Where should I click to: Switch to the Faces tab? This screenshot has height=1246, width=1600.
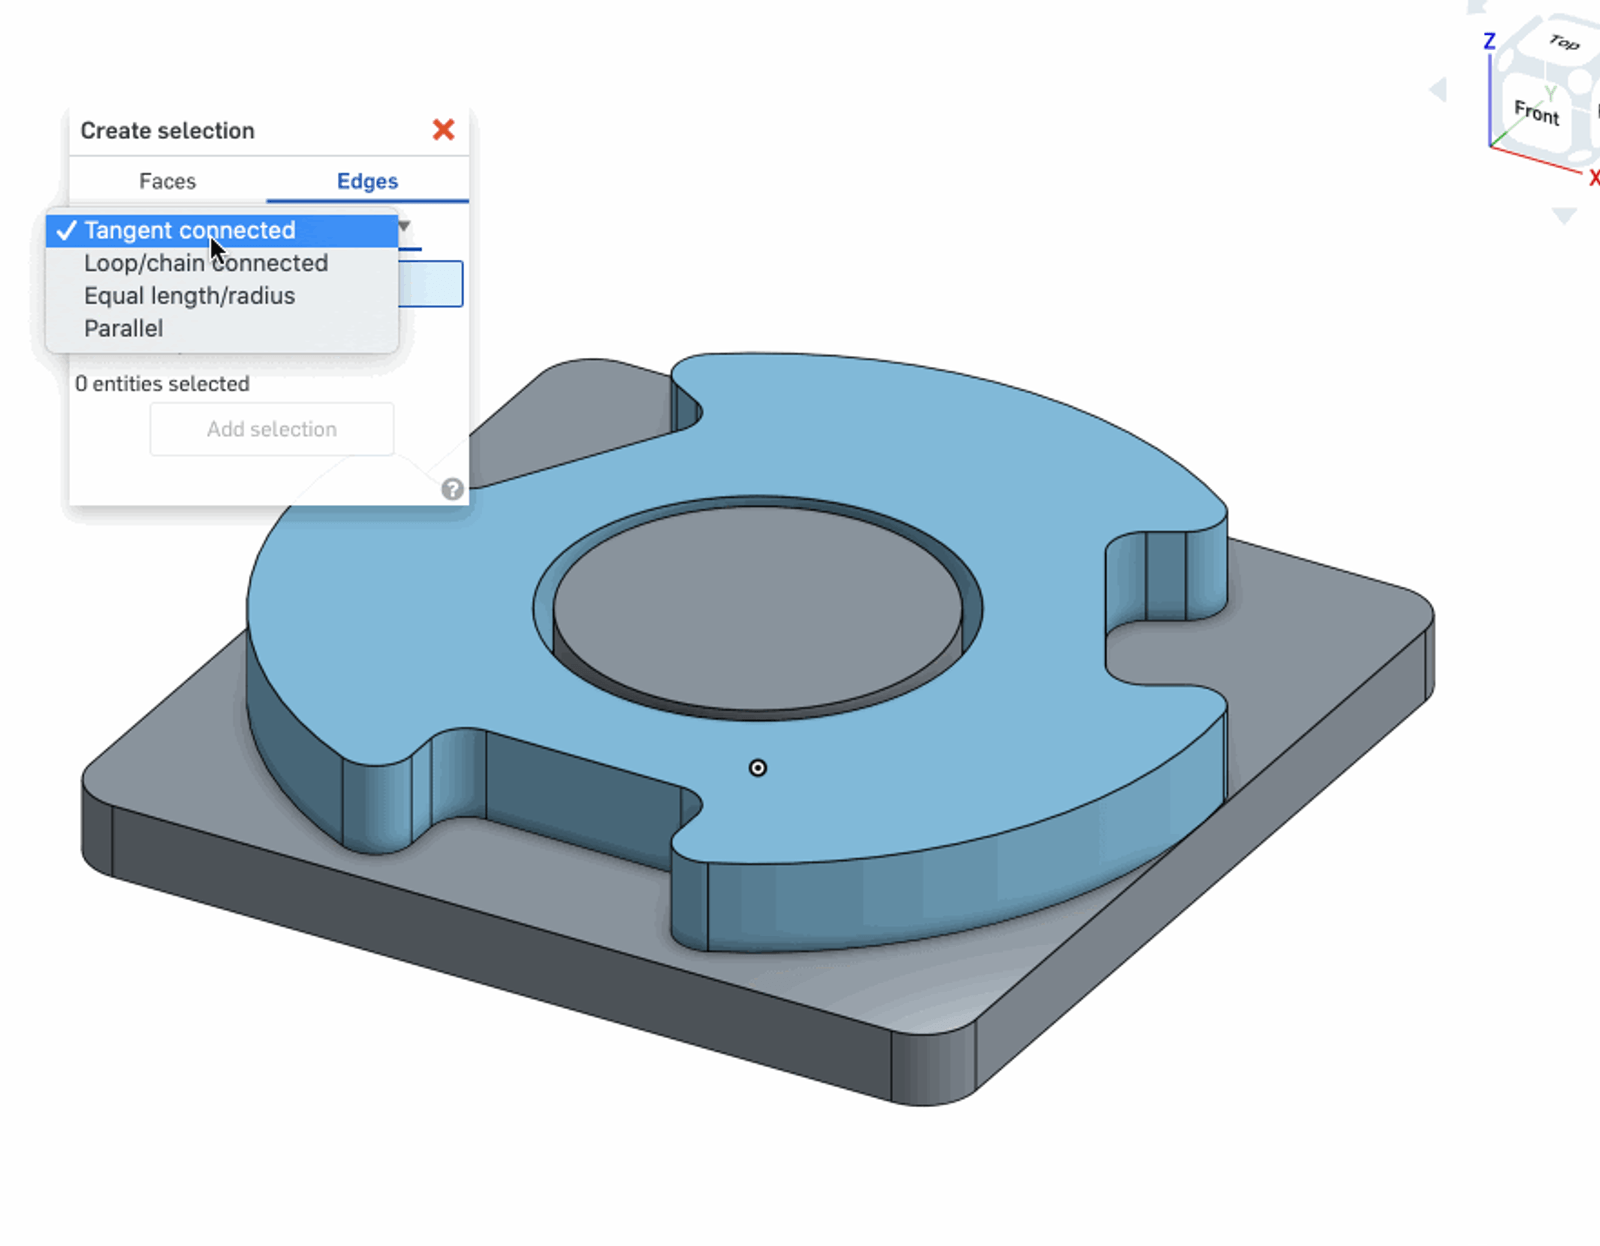[x=167, y=181]
